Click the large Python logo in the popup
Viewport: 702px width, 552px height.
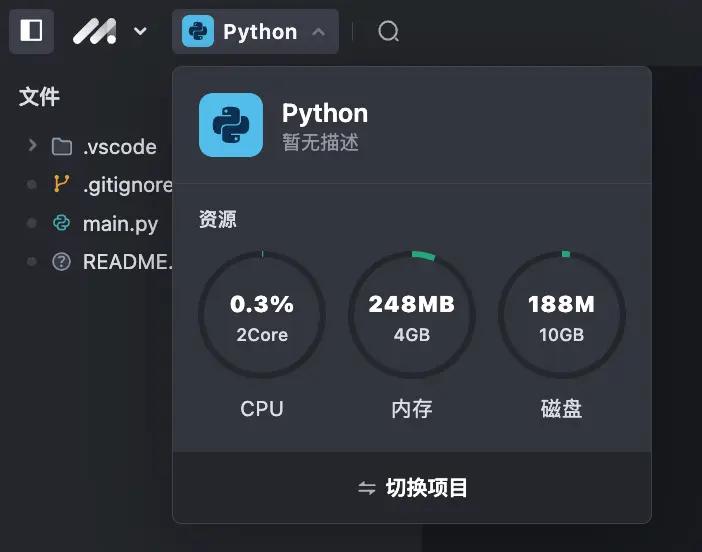(231, 125)
